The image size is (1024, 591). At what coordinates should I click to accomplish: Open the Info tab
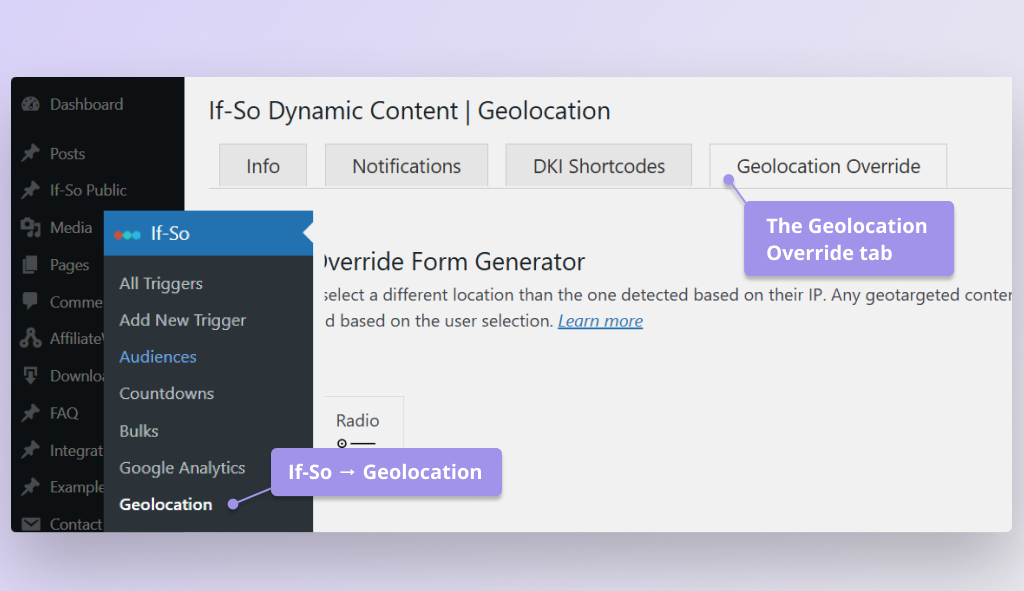coord(263,165)
